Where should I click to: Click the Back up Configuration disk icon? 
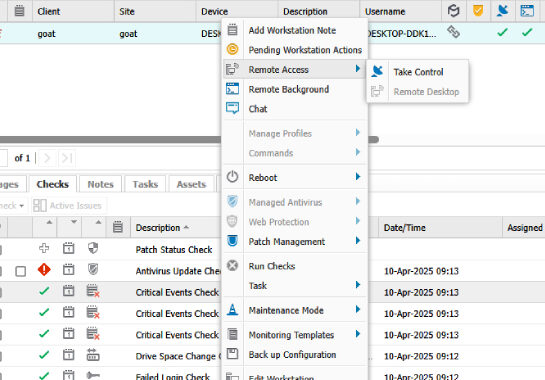coord(233,354)
